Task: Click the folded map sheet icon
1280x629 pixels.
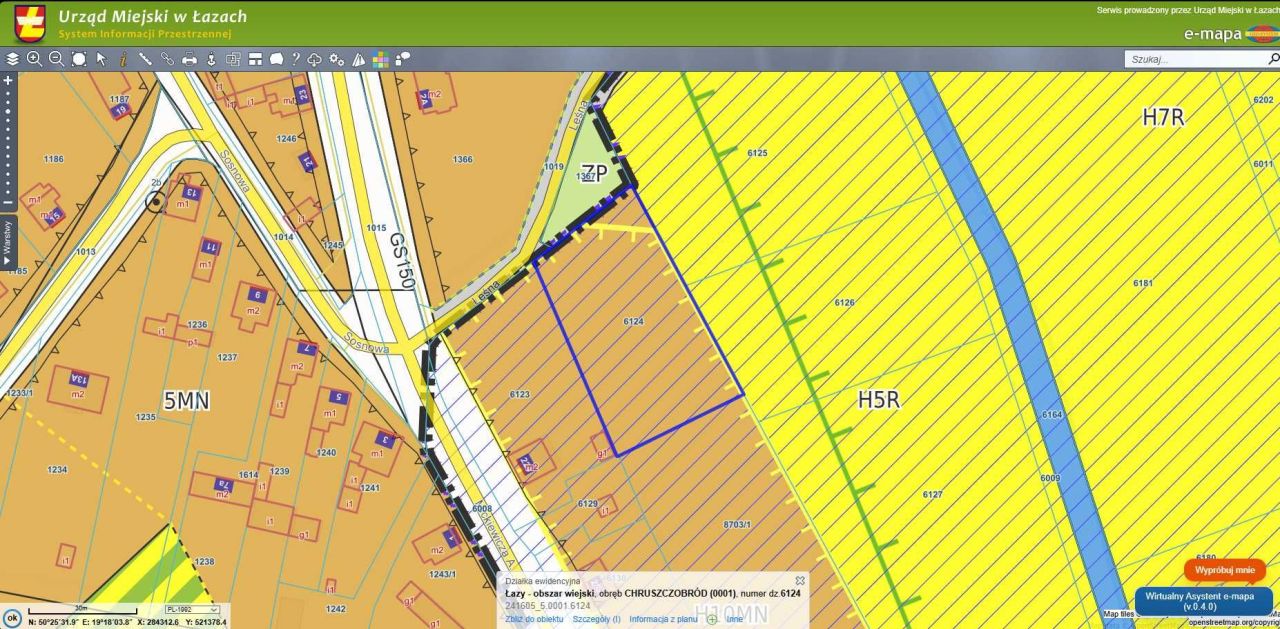Action: click(358, 59)
